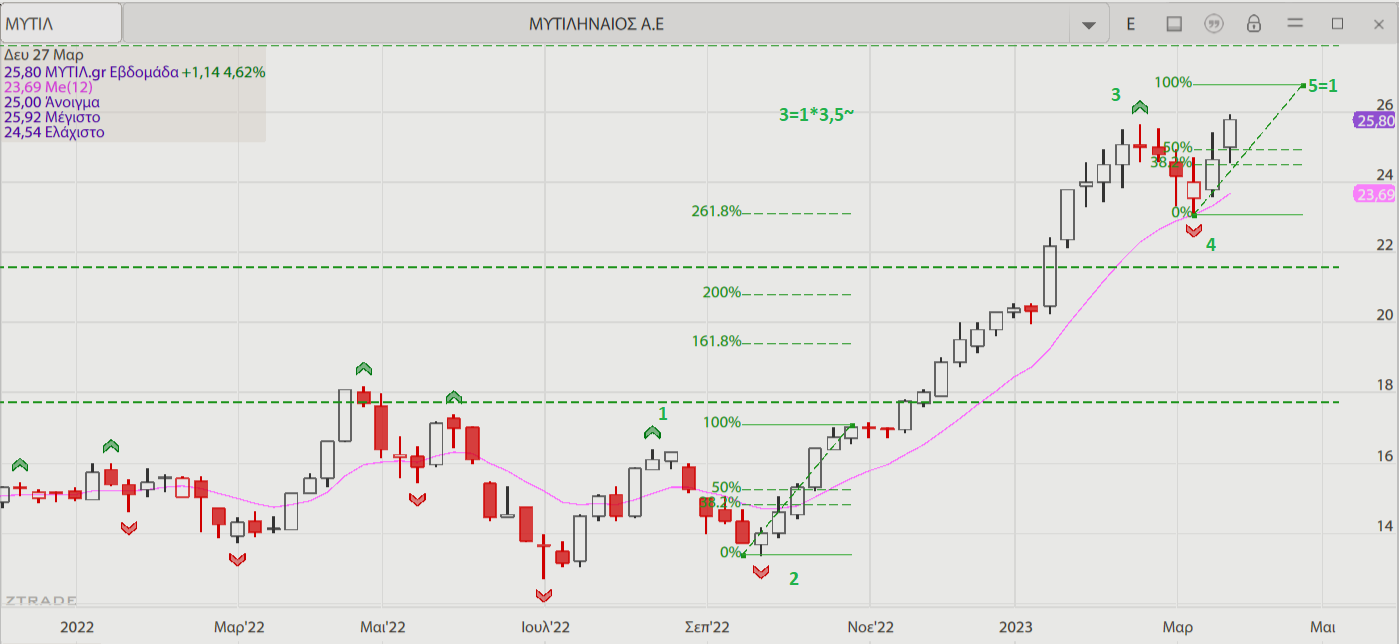Click the "2023" time axis label
The width and height of the screenshot is (1399, 644).
click(1016, 627)
